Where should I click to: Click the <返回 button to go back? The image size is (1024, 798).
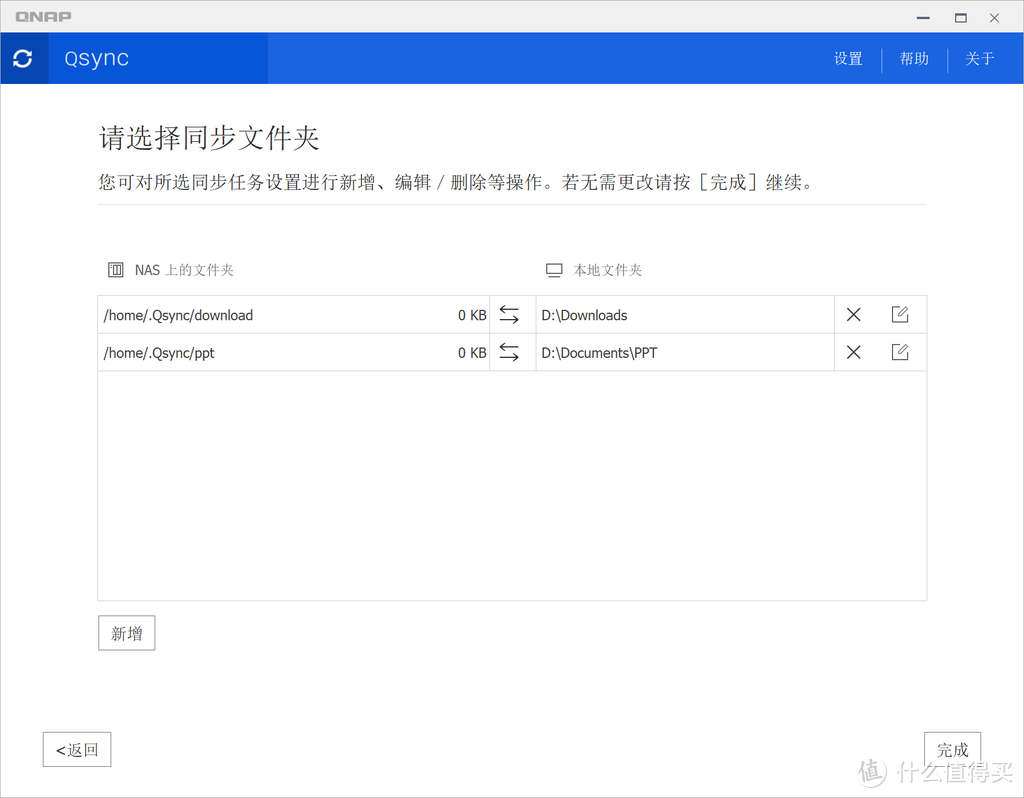(76, 748)
